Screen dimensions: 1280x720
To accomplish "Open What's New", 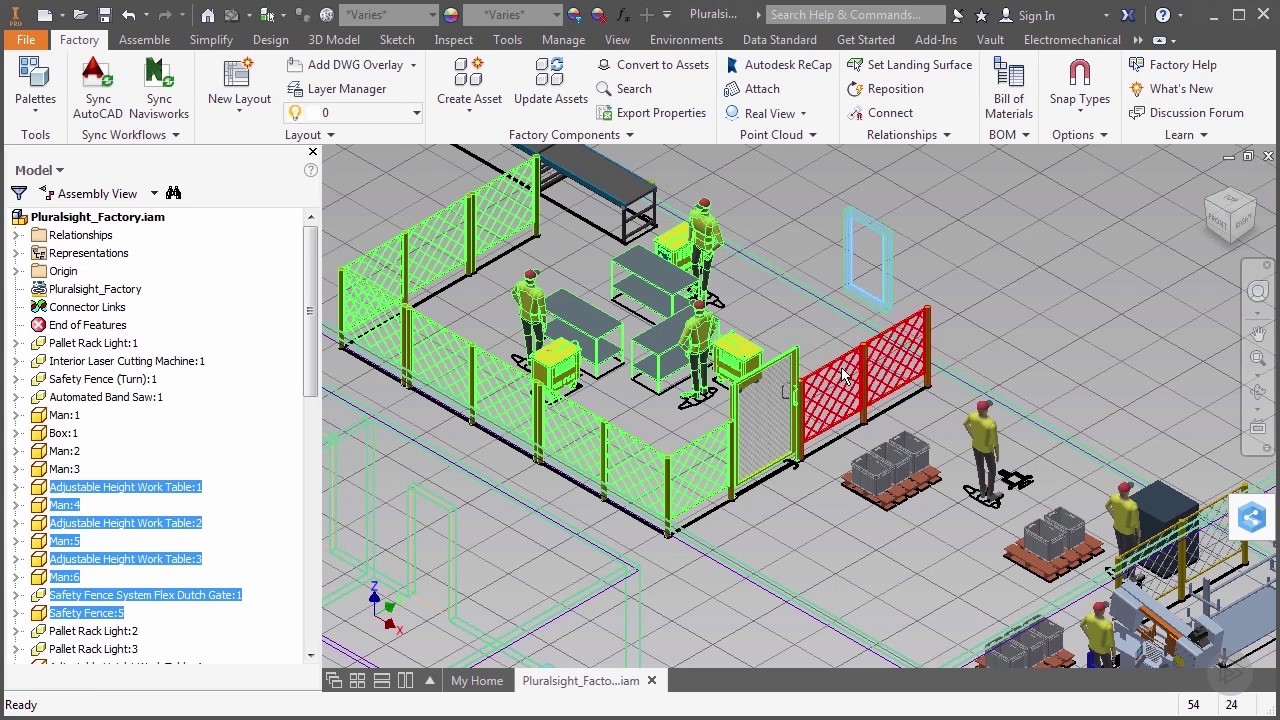I will point(1170,88).
